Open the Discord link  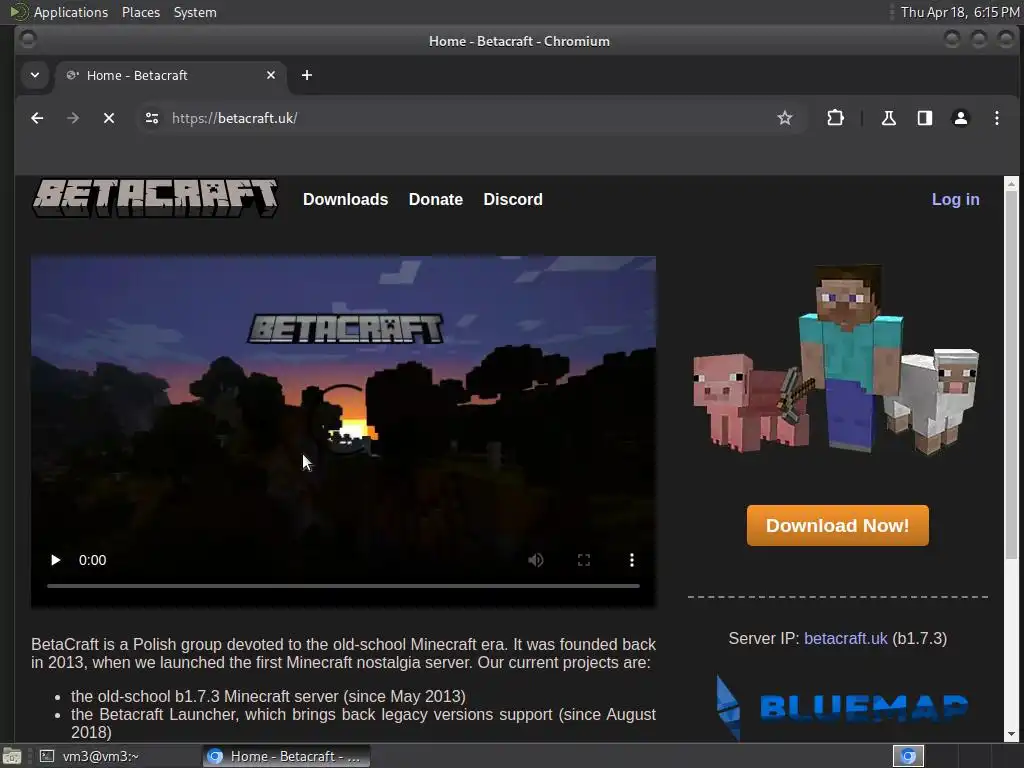click(513, 199)
